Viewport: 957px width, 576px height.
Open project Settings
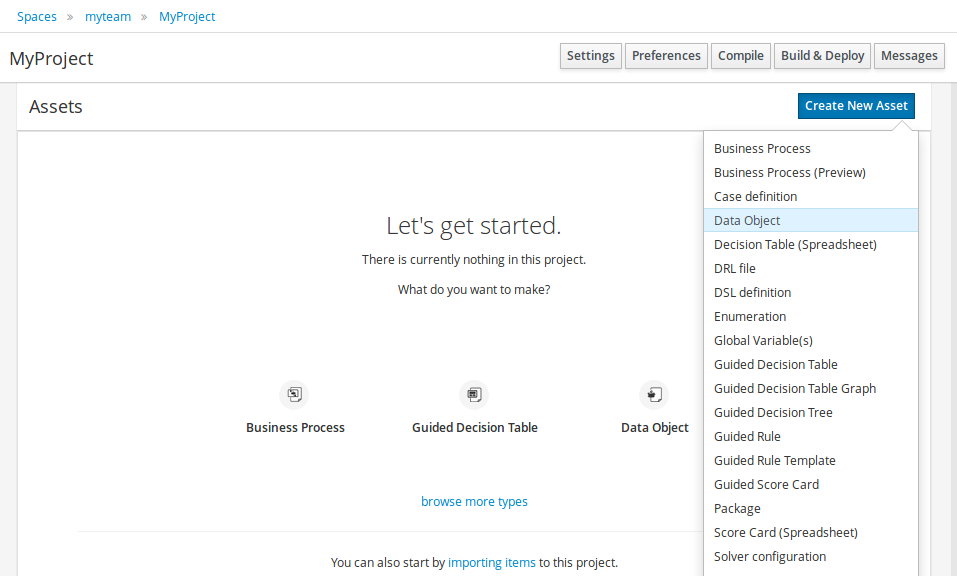[590, 56]
